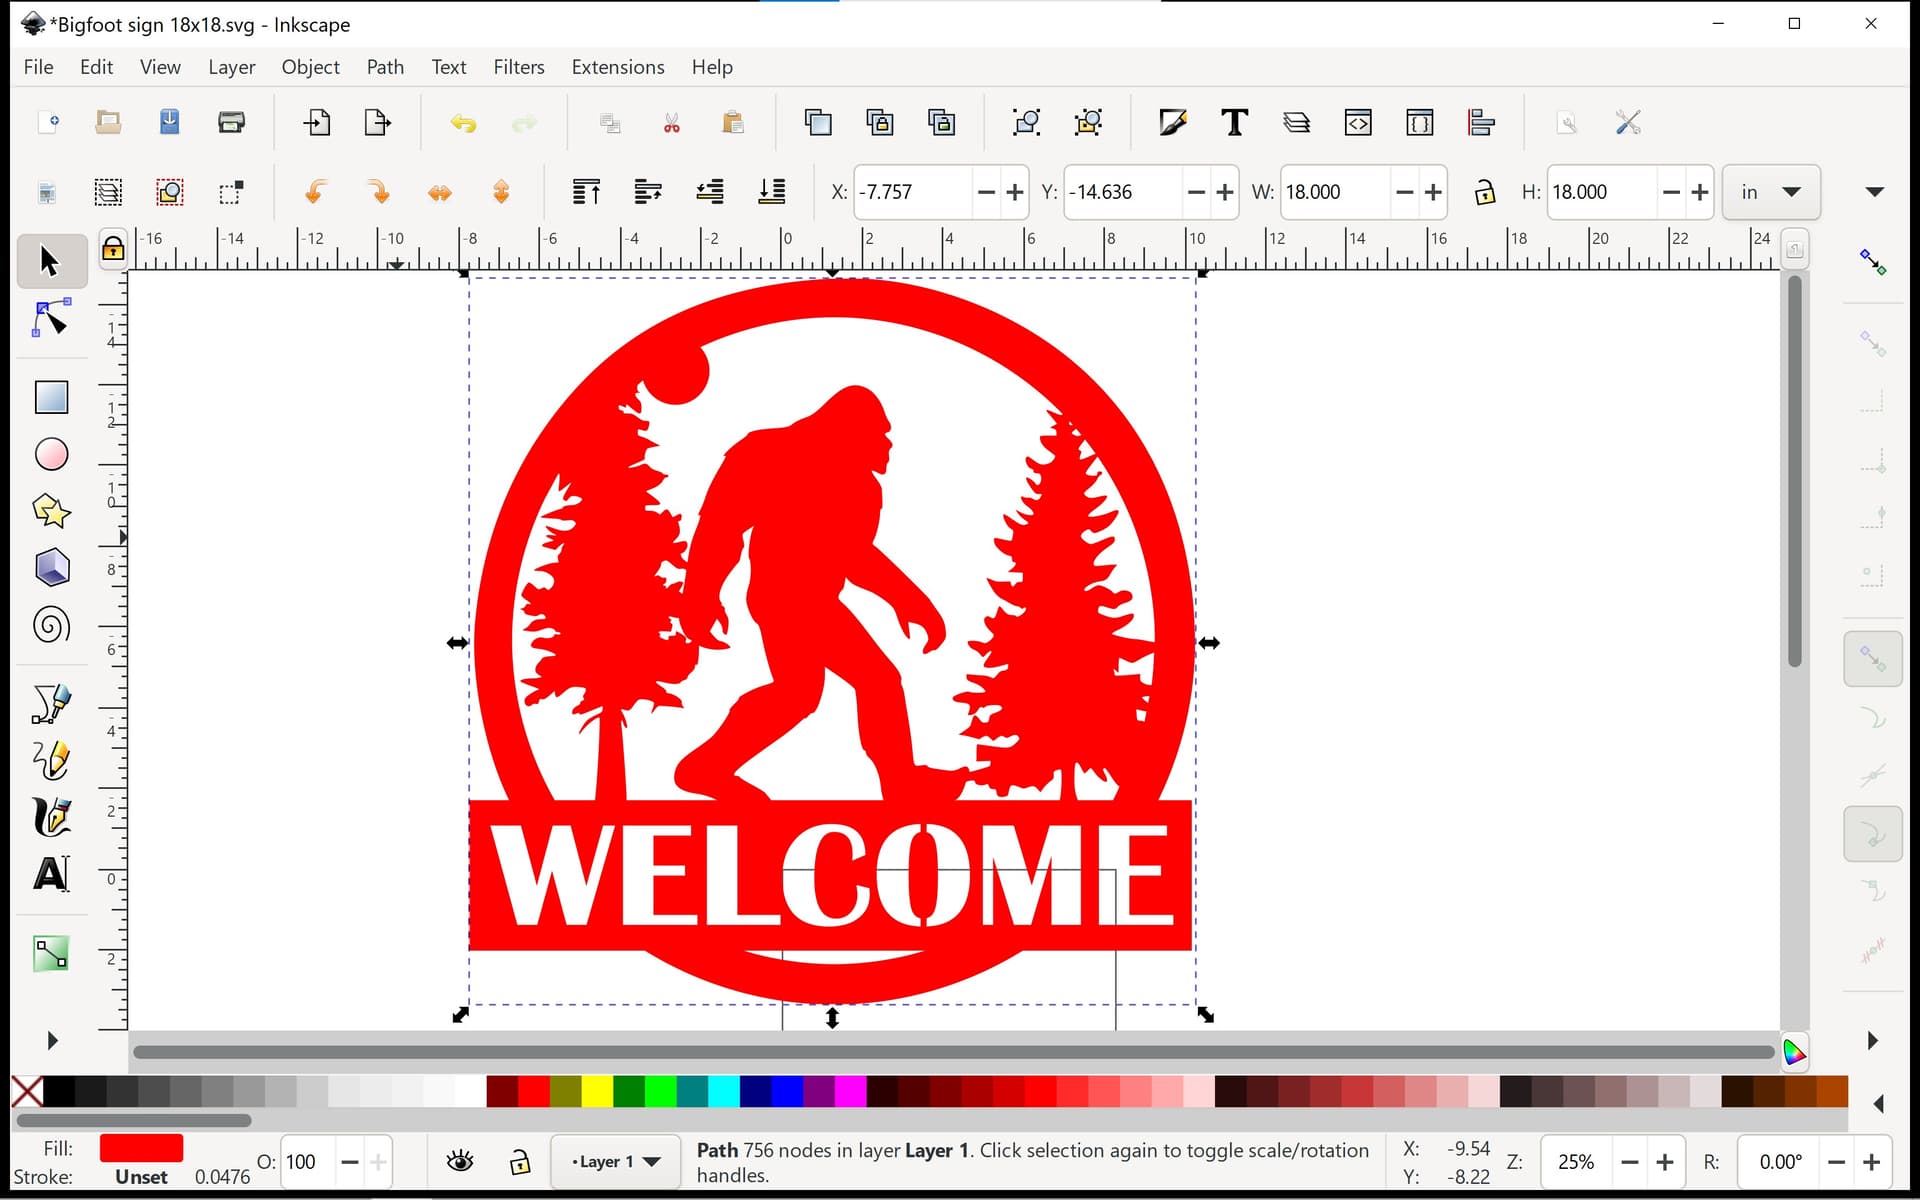This screenshot has width=1920, height=1200.
Task: Select the Node editing tool
Action: click(x=51, y=318)
